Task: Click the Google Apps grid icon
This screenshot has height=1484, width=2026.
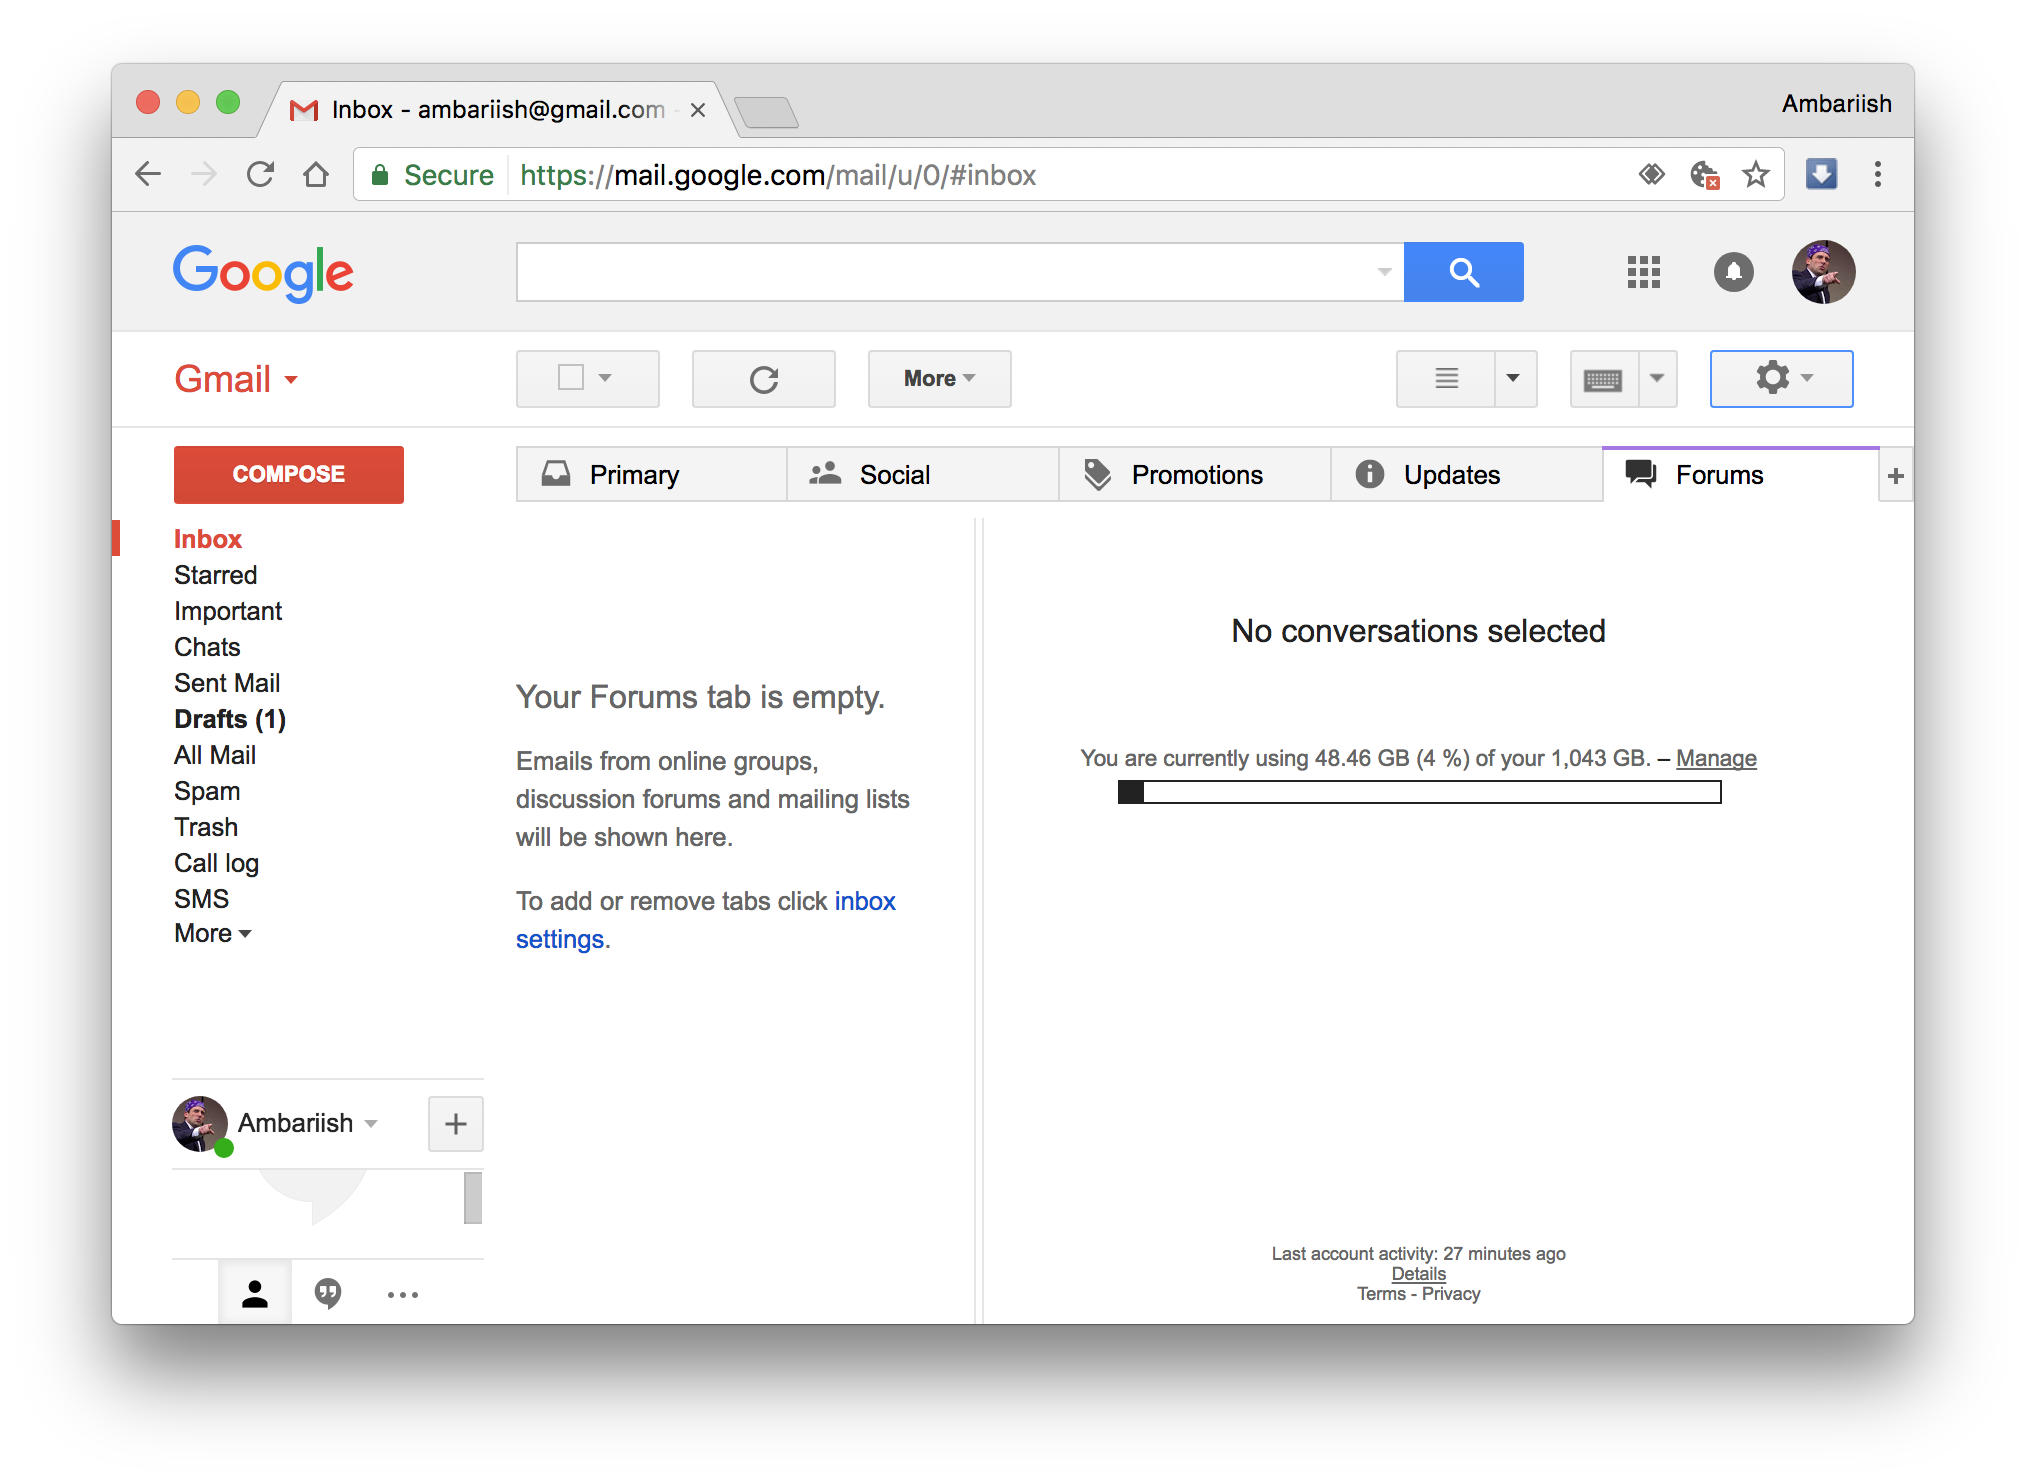Action: [x=1641, y=271]
